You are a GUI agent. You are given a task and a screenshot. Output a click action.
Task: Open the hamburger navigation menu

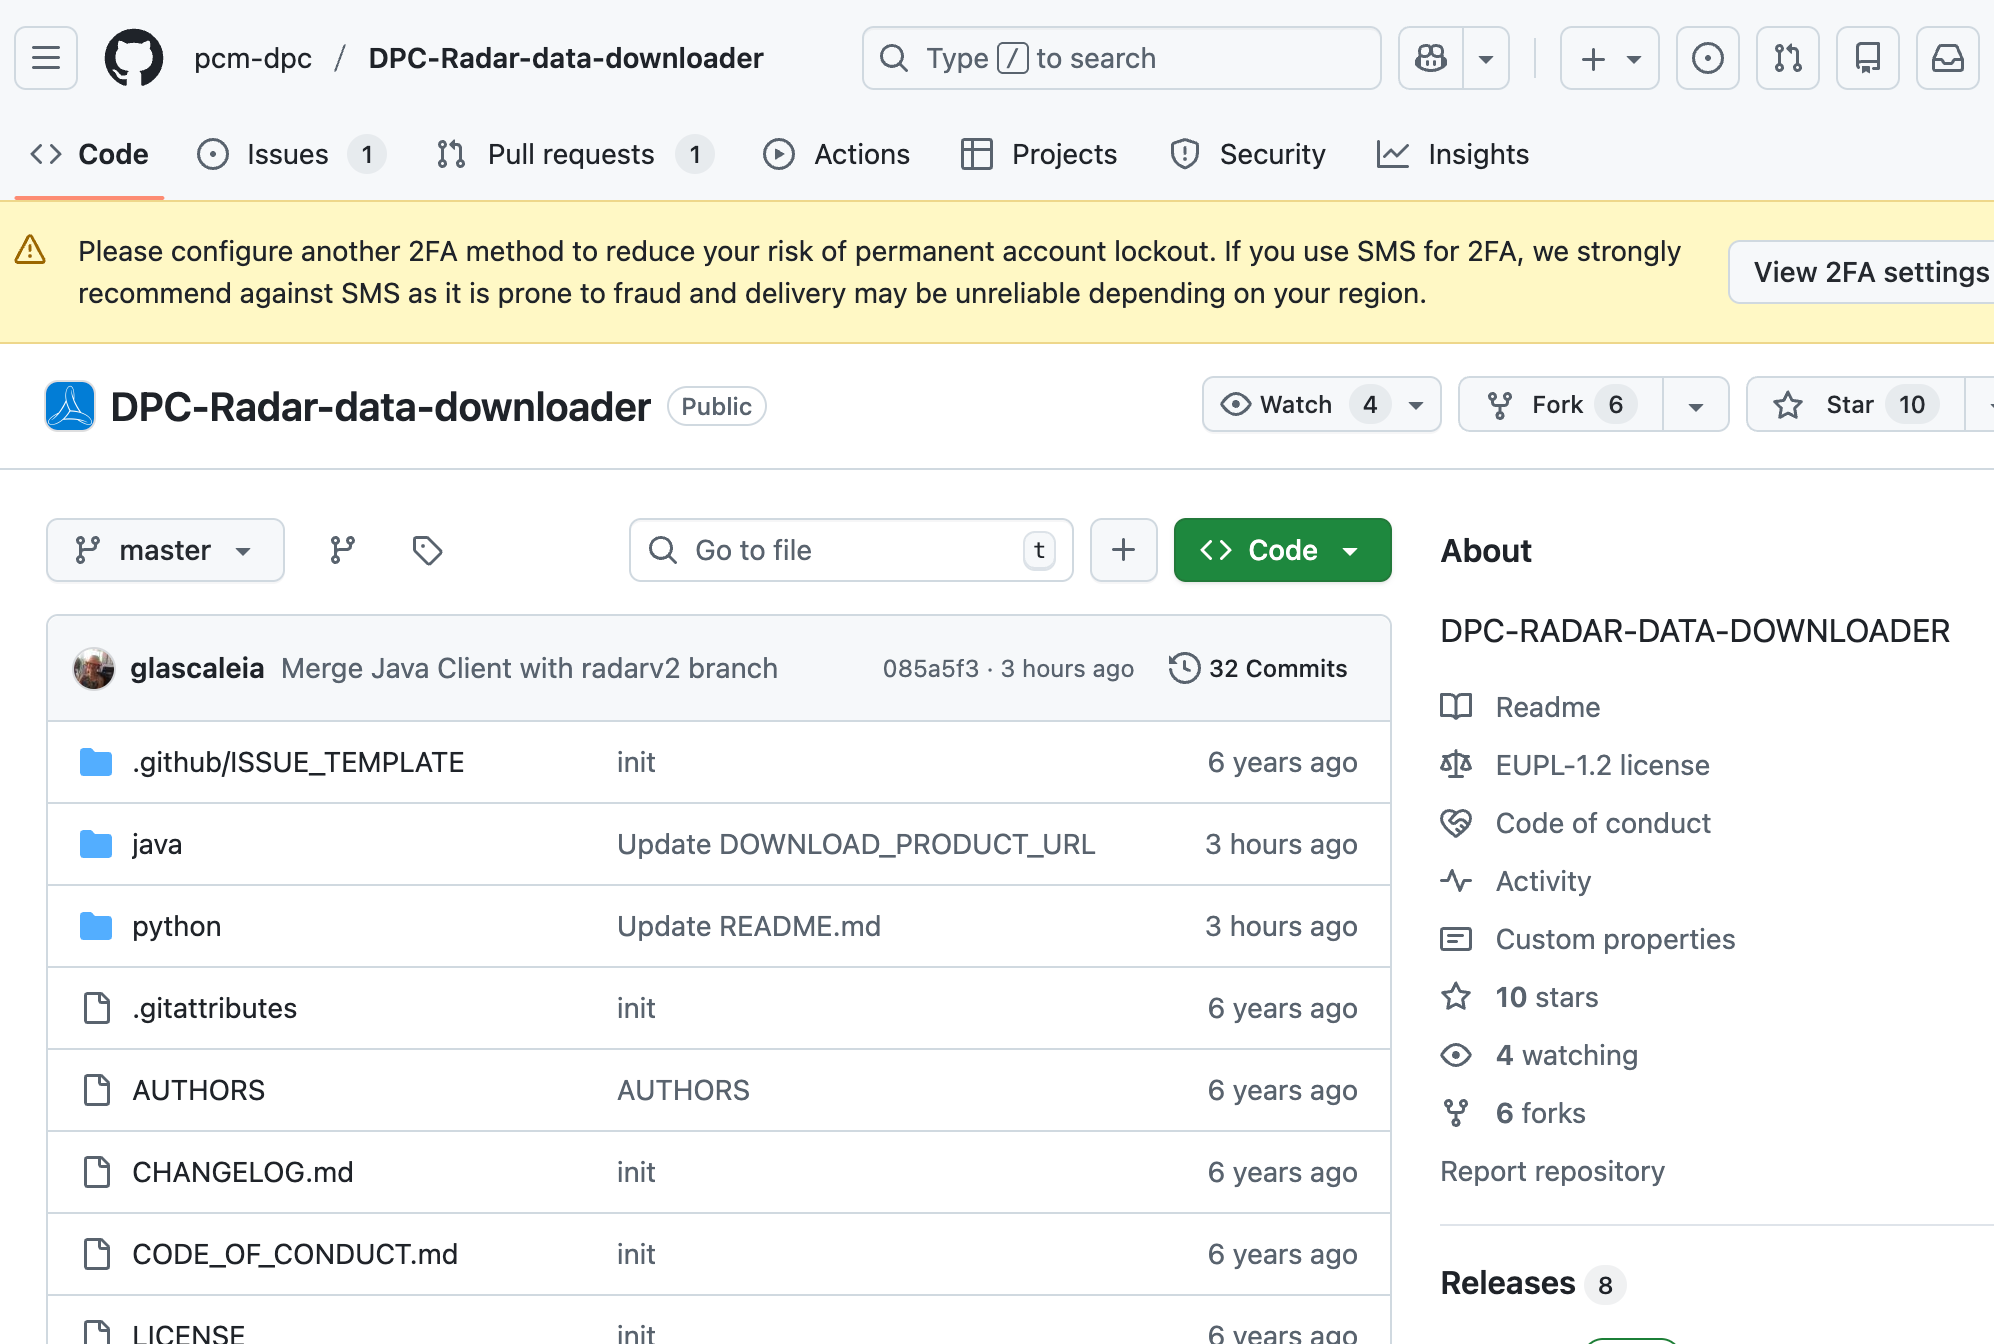[46, 58]
